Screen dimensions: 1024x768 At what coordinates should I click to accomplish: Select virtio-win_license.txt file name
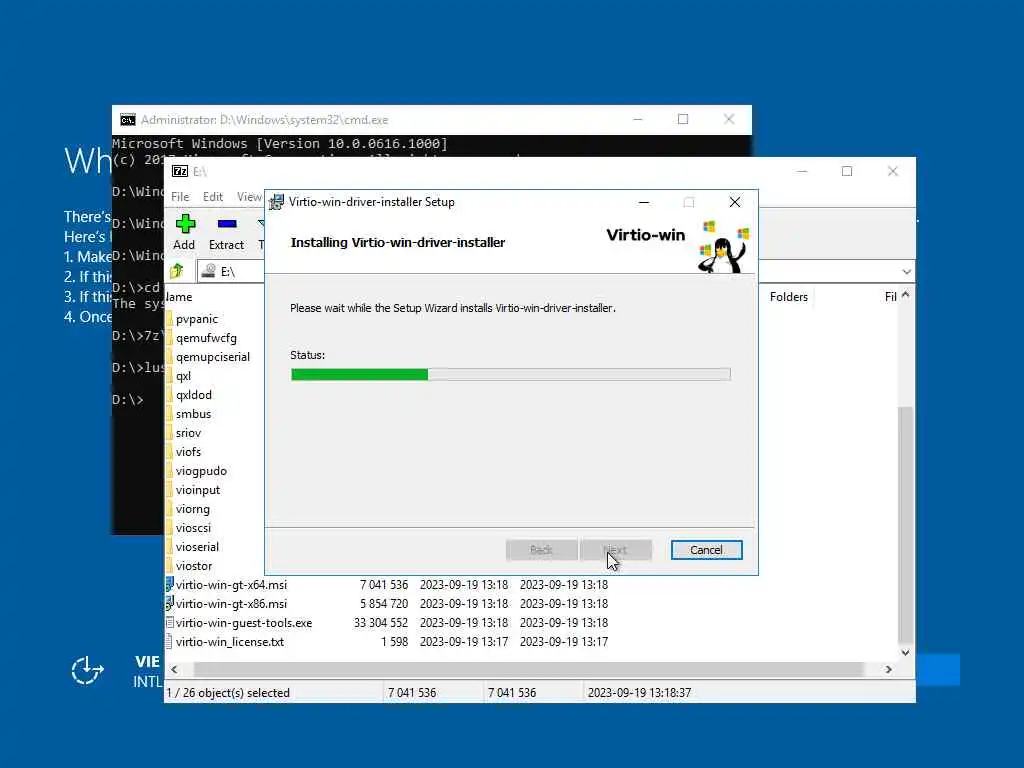pos(230,641)
